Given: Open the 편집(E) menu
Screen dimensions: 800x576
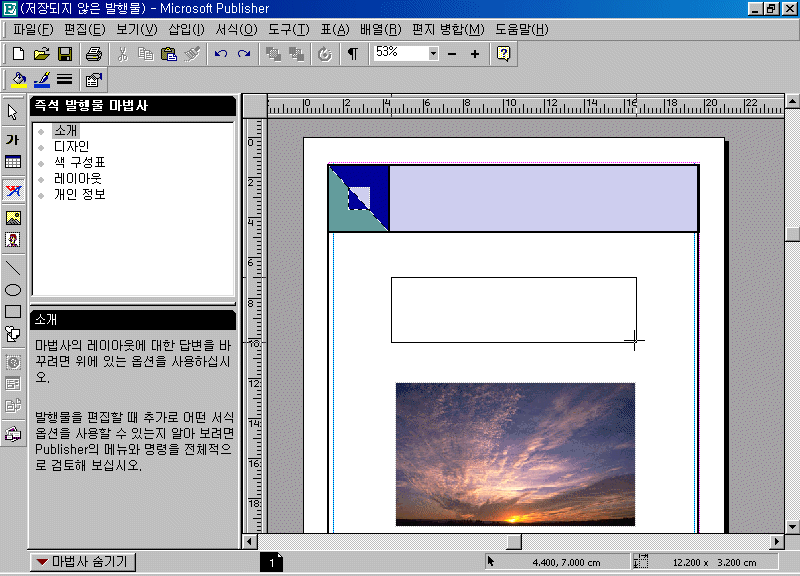Looking at the screenshot, I should click(85, 30).
